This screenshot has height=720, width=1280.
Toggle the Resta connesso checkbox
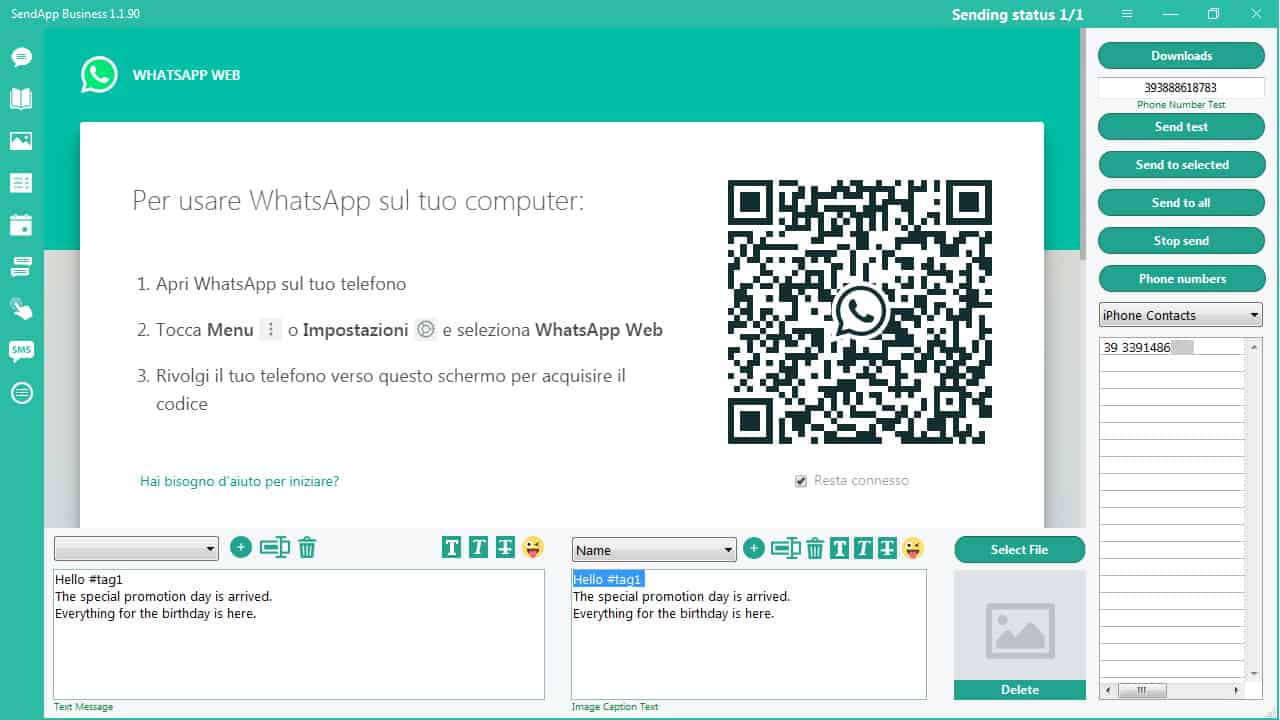tap(801, 481)
